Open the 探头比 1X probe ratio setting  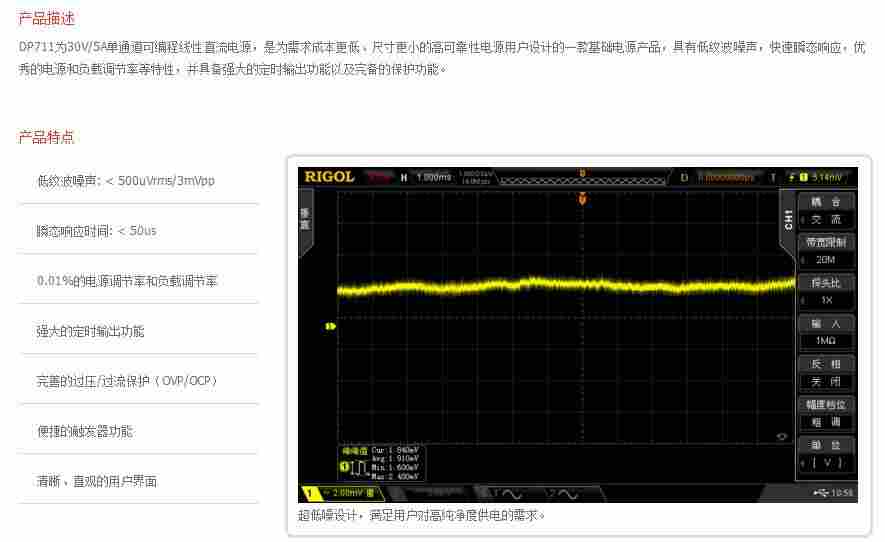(x=826, y=291)
